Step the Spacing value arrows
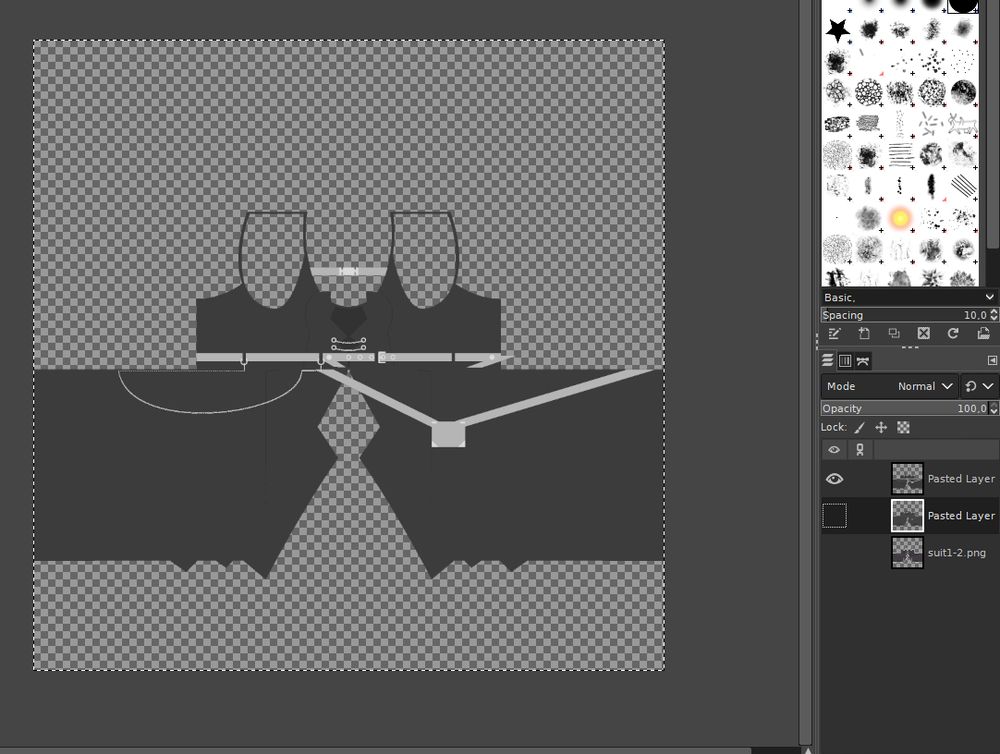 [994, 315]
